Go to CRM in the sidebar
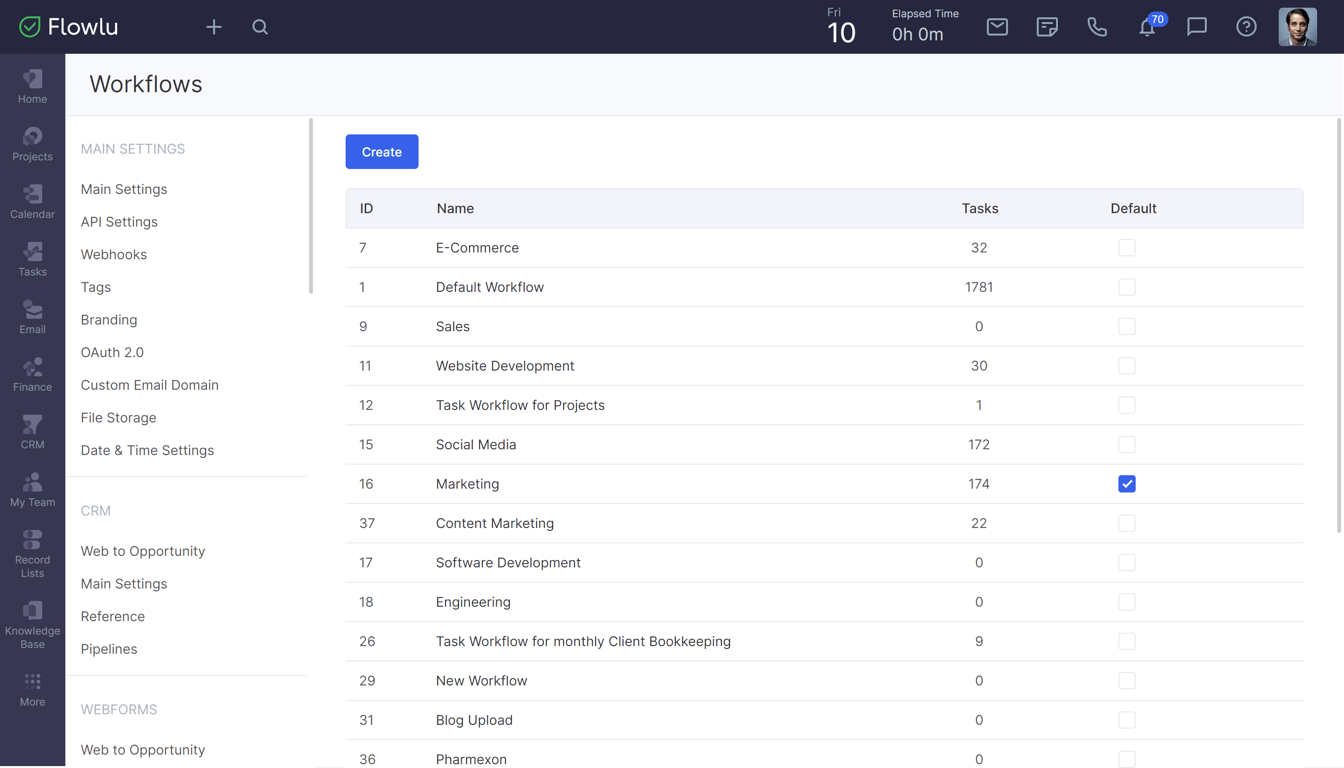 point(32,432)
